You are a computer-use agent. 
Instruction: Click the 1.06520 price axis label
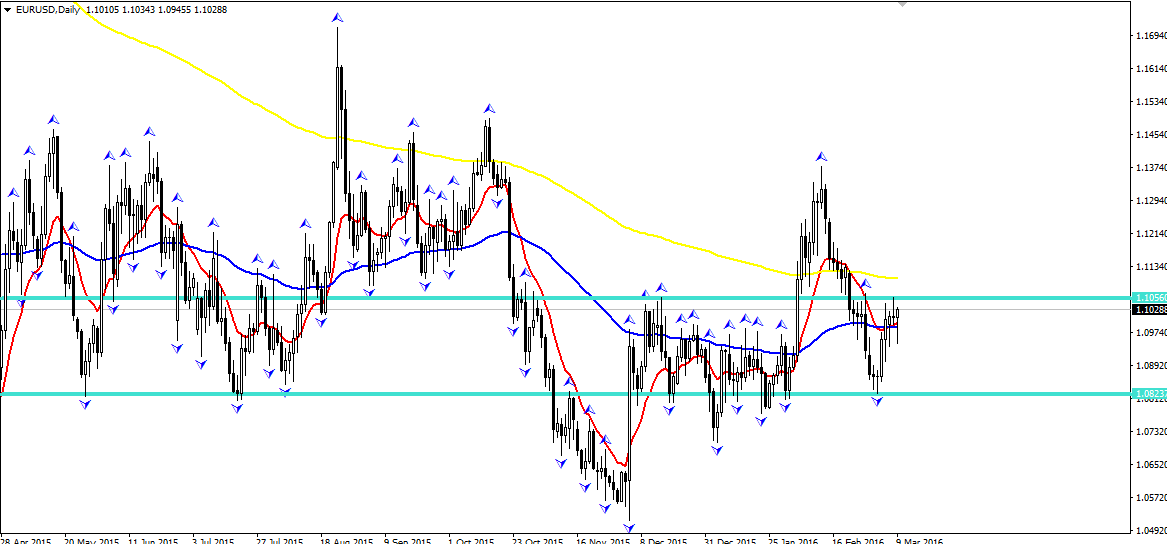[x=1151, y=464]
